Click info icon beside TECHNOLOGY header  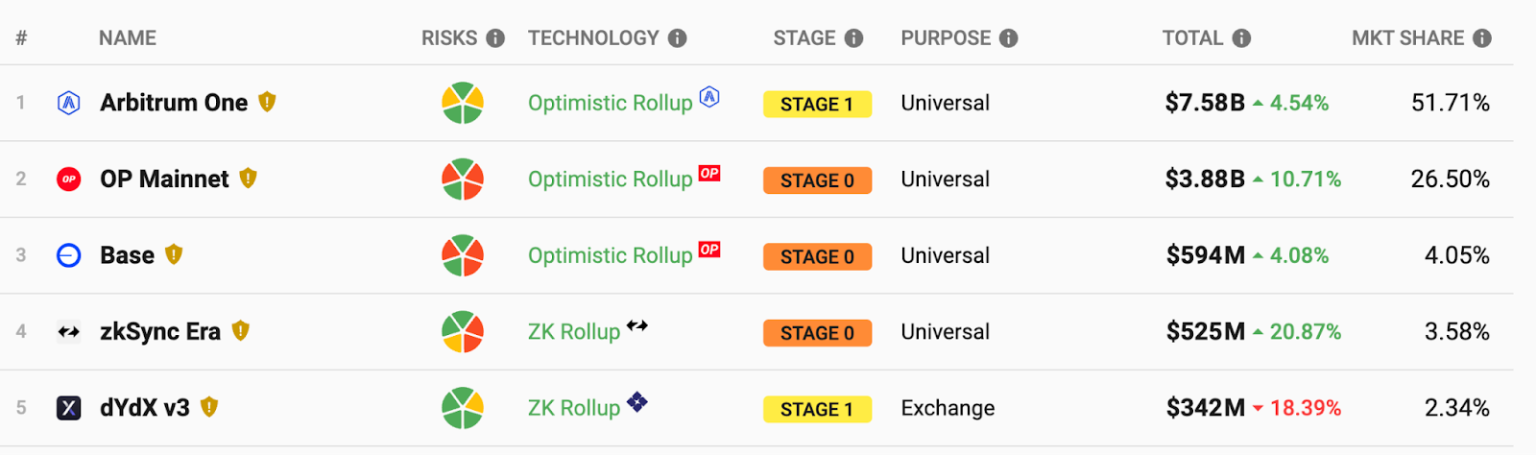pyautogui.click(x=677, y=39)
